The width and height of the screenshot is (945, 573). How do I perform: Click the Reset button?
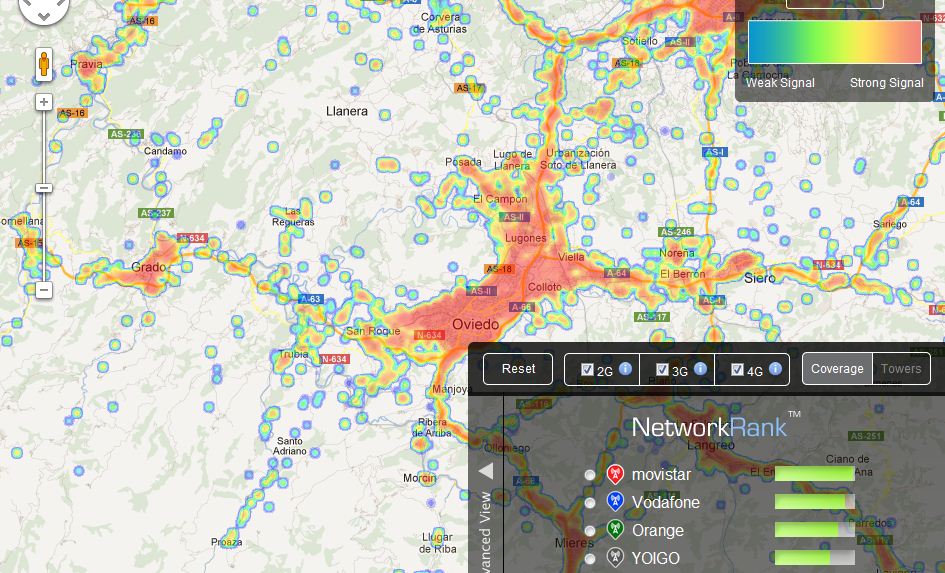[518, 369]
